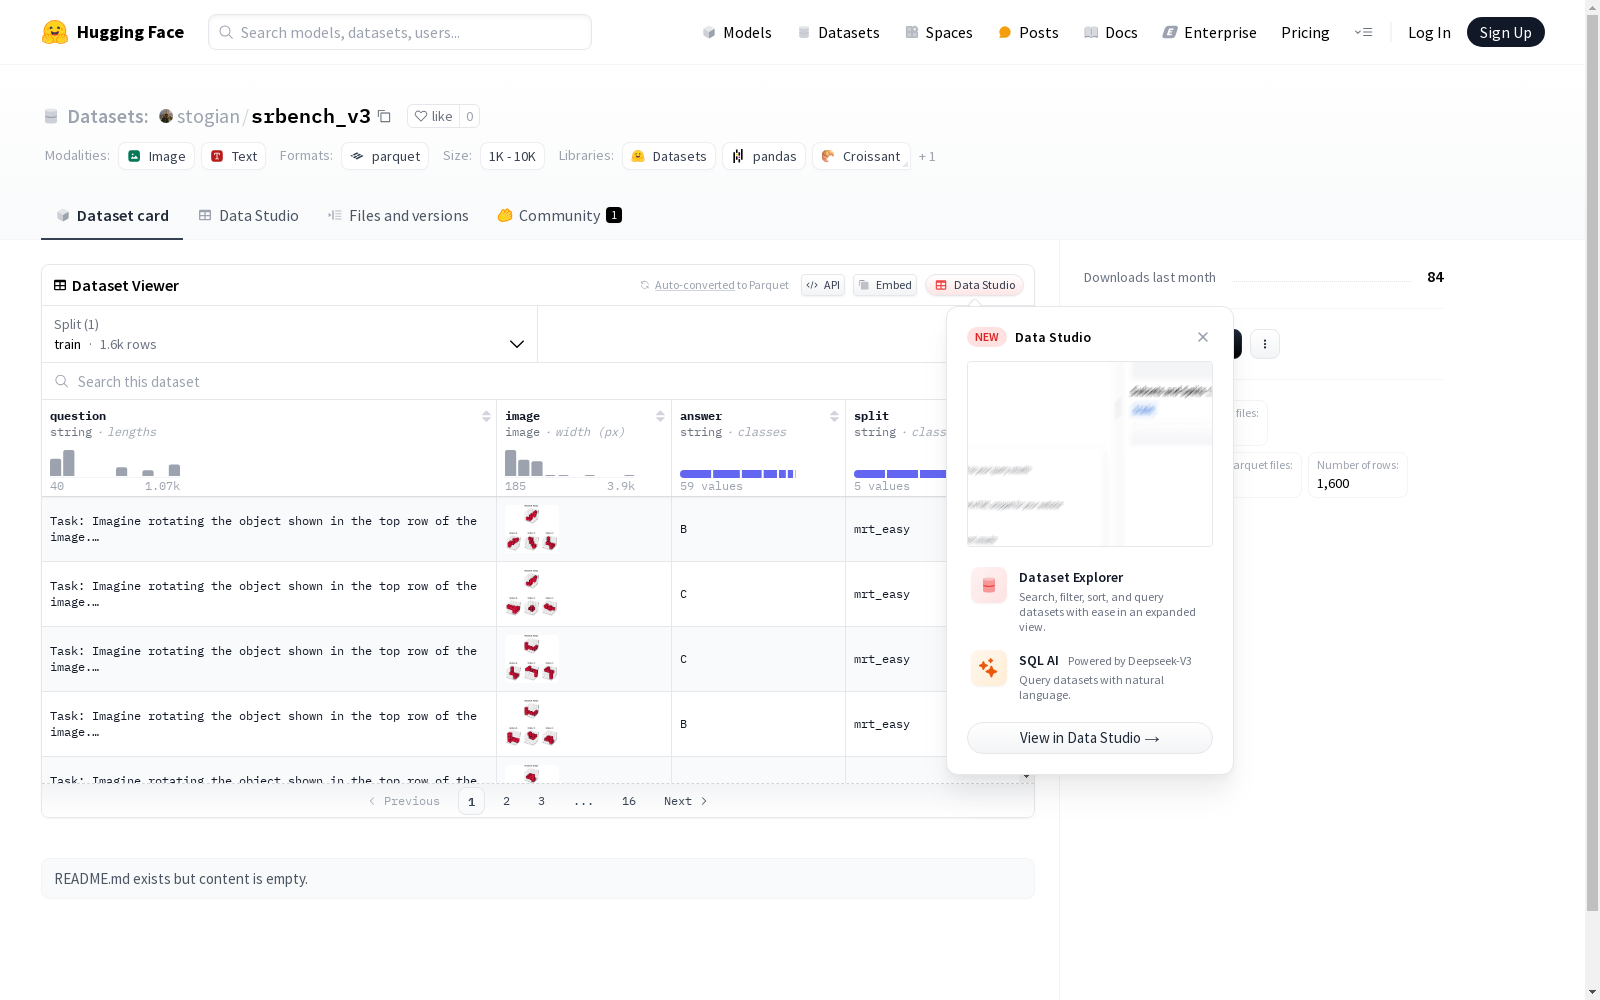Click the Hugging Face logo
This screenshot has width=1600, height=1000.
pyautogui.click(x=112, y=32)
